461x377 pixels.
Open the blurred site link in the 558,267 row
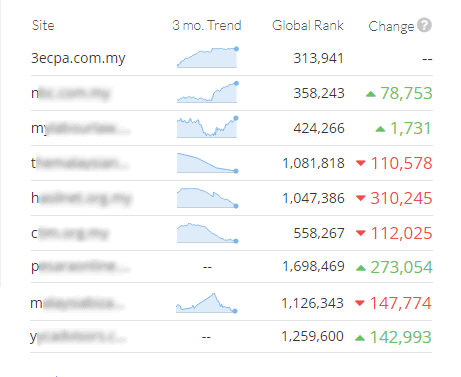(70, 234)
